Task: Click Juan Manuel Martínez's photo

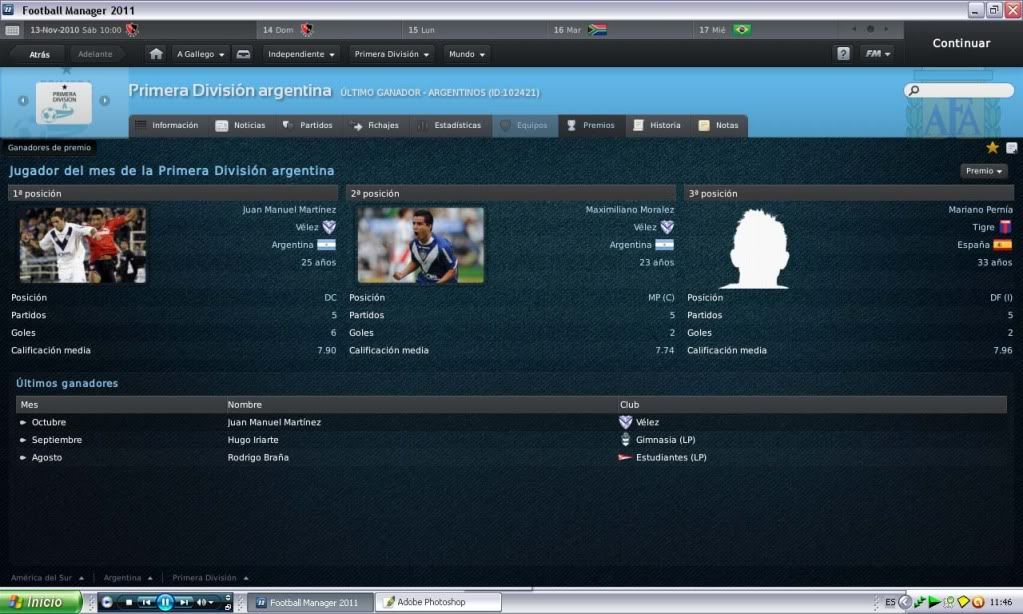Action: 83,245
